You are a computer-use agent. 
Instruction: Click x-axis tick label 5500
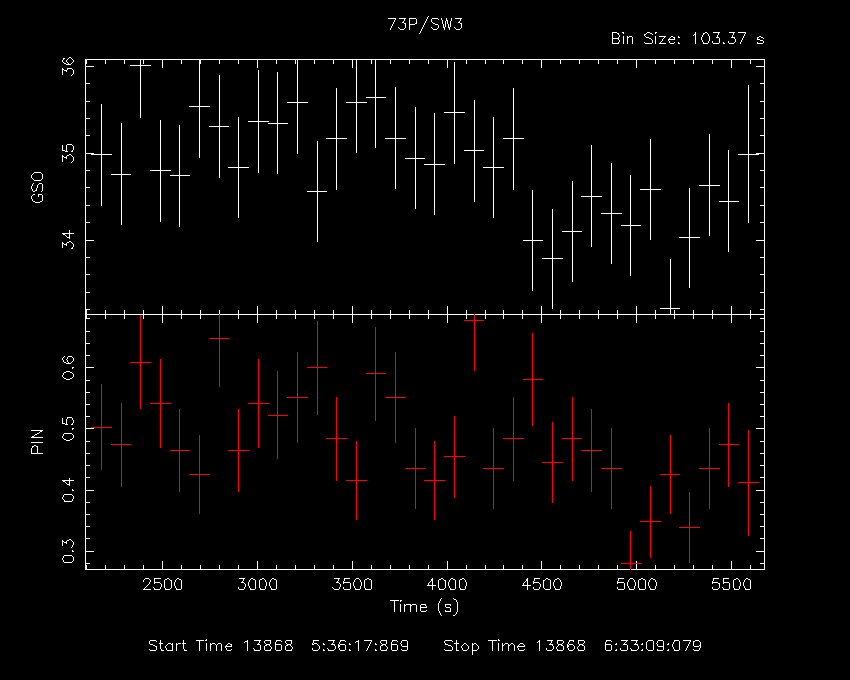click(x=732, y=585)
